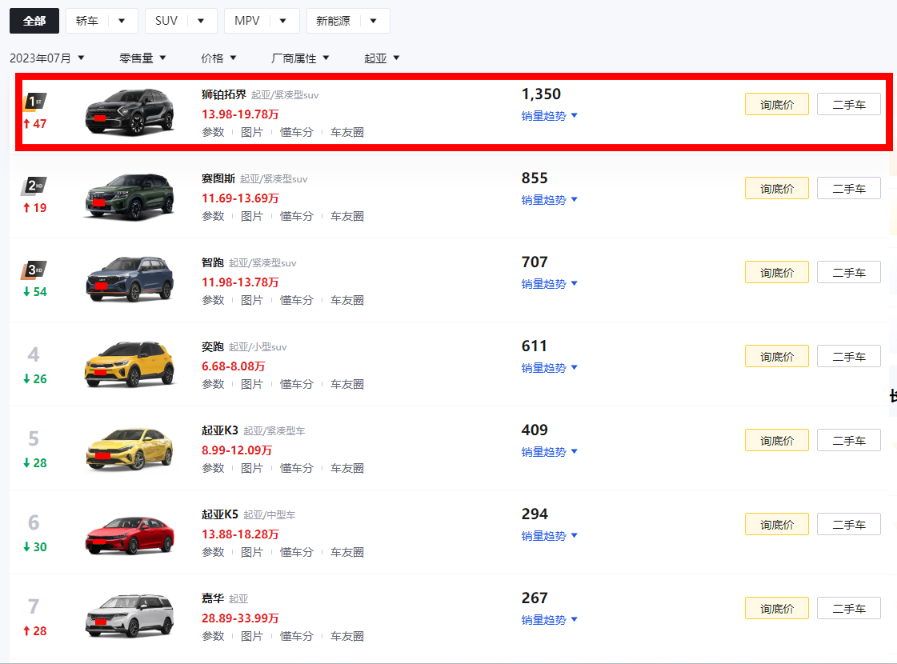
Task: Open the 智跑 model name link
Action: tap(212, 263)
